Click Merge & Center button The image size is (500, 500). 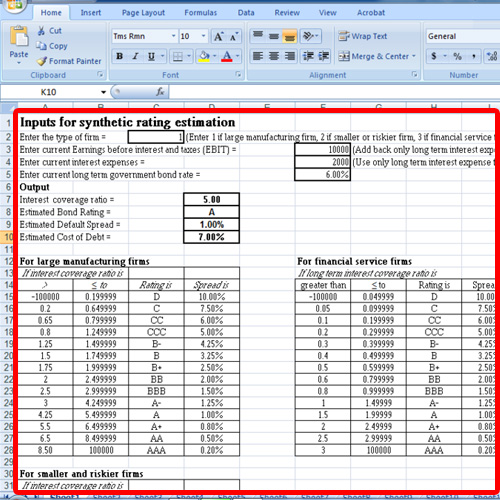(374, 56)
